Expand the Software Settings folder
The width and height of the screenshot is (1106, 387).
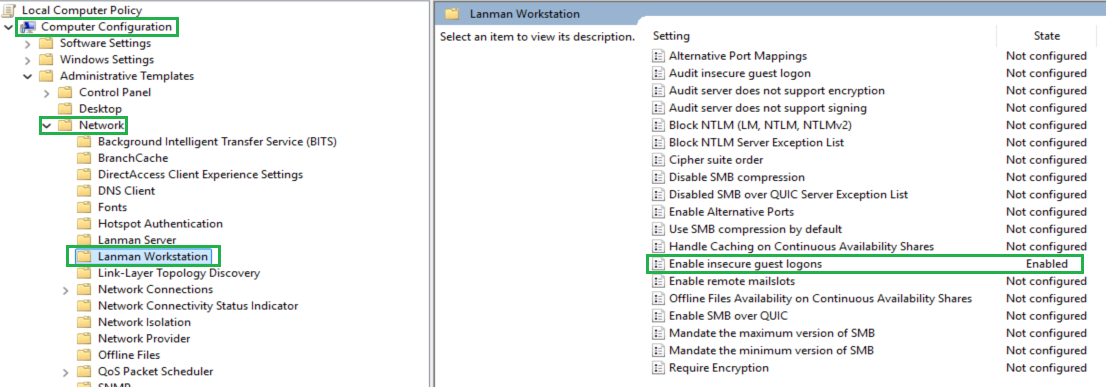[28, 44]
